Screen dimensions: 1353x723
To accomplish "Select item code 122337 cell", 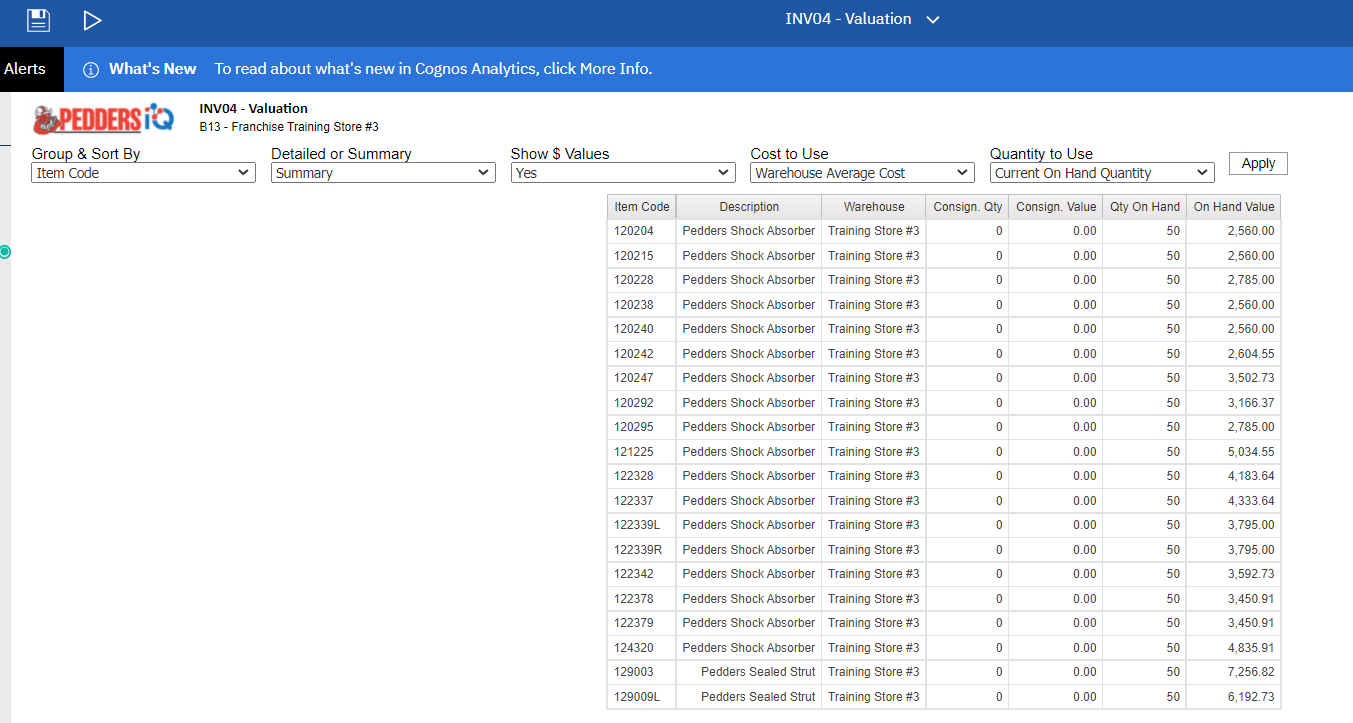I will coord(642,501).
